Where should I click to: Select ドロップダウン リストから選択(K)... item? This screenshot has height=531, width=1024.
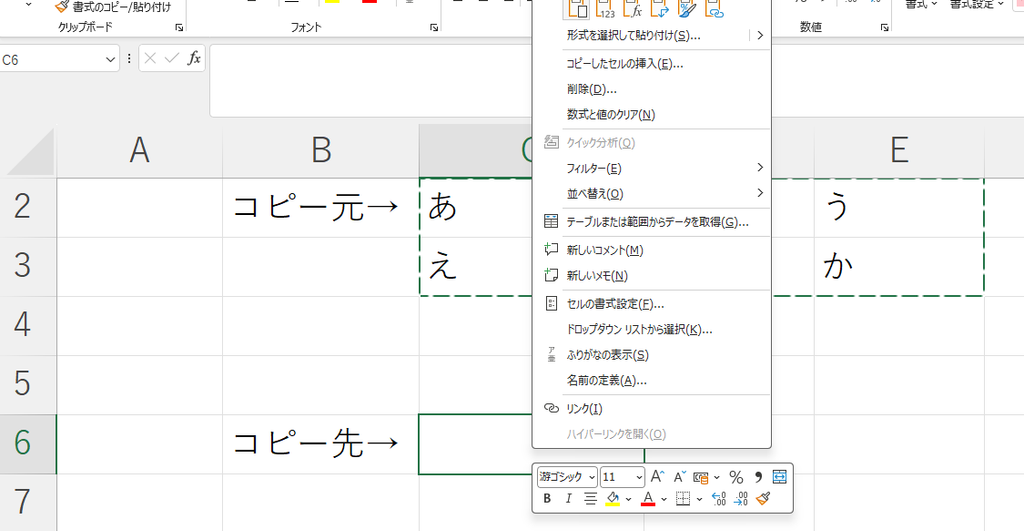pyautogui.click(x=652, y=329)
